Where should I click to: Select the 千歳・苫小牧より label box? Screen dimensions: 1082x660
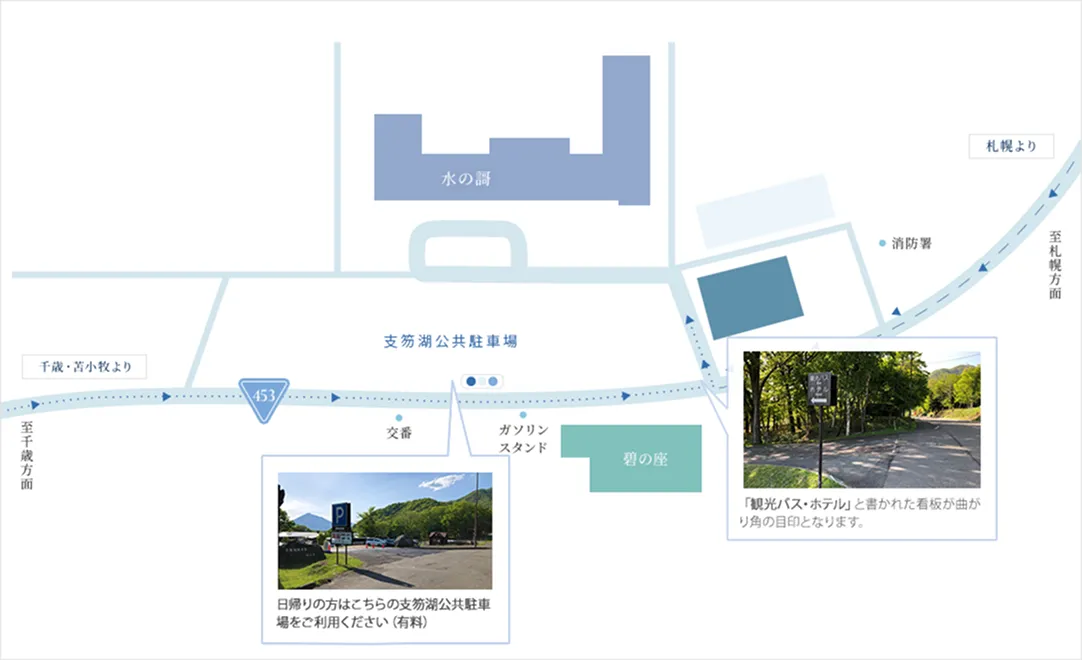84,367
